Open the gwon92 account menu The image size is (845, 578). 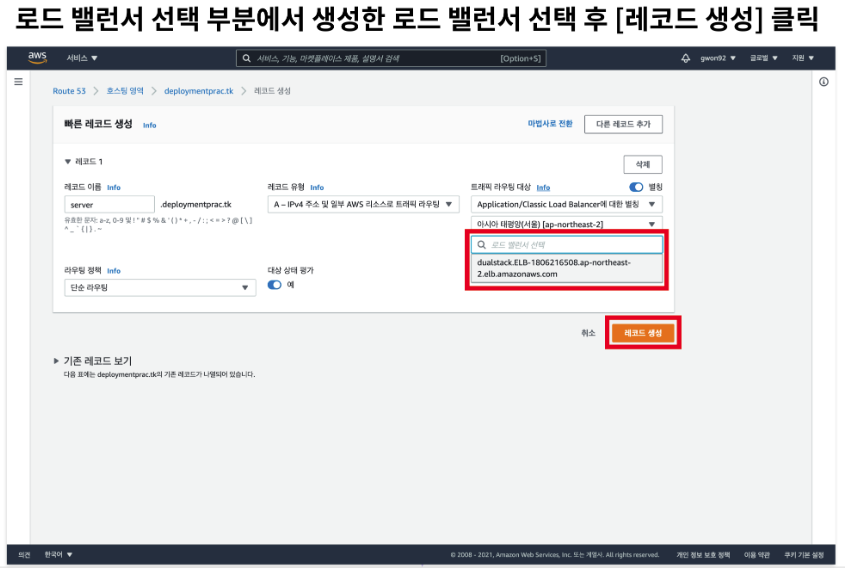(718, 58)
